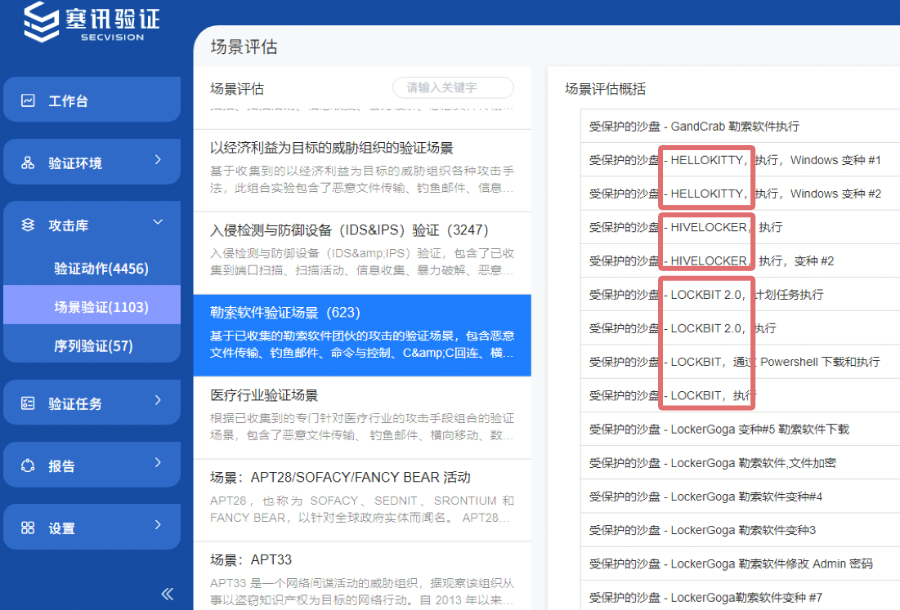Click the 工作台 dashboard icon
Image resolution: width=900 pixels, height=610 pixels.
coord(28,100)
